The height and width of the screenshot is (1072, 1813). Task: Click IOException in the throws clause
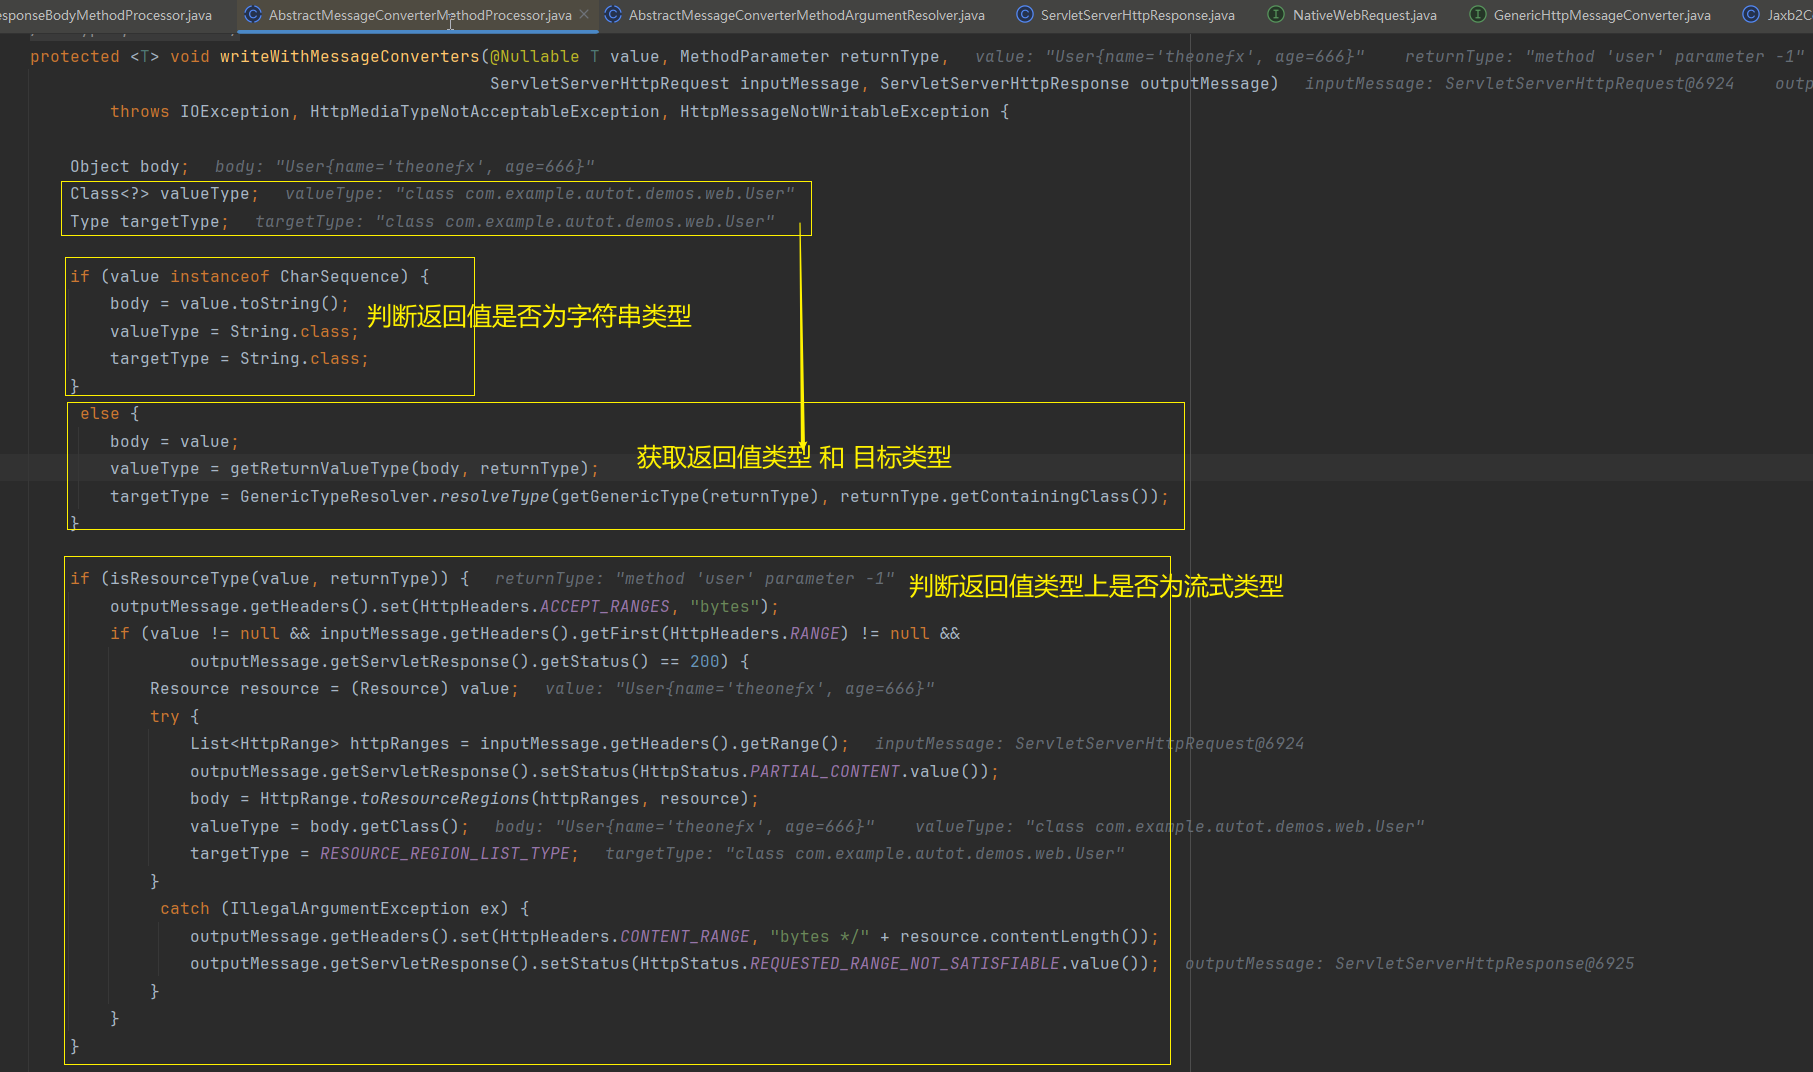(x=235, y=112)
